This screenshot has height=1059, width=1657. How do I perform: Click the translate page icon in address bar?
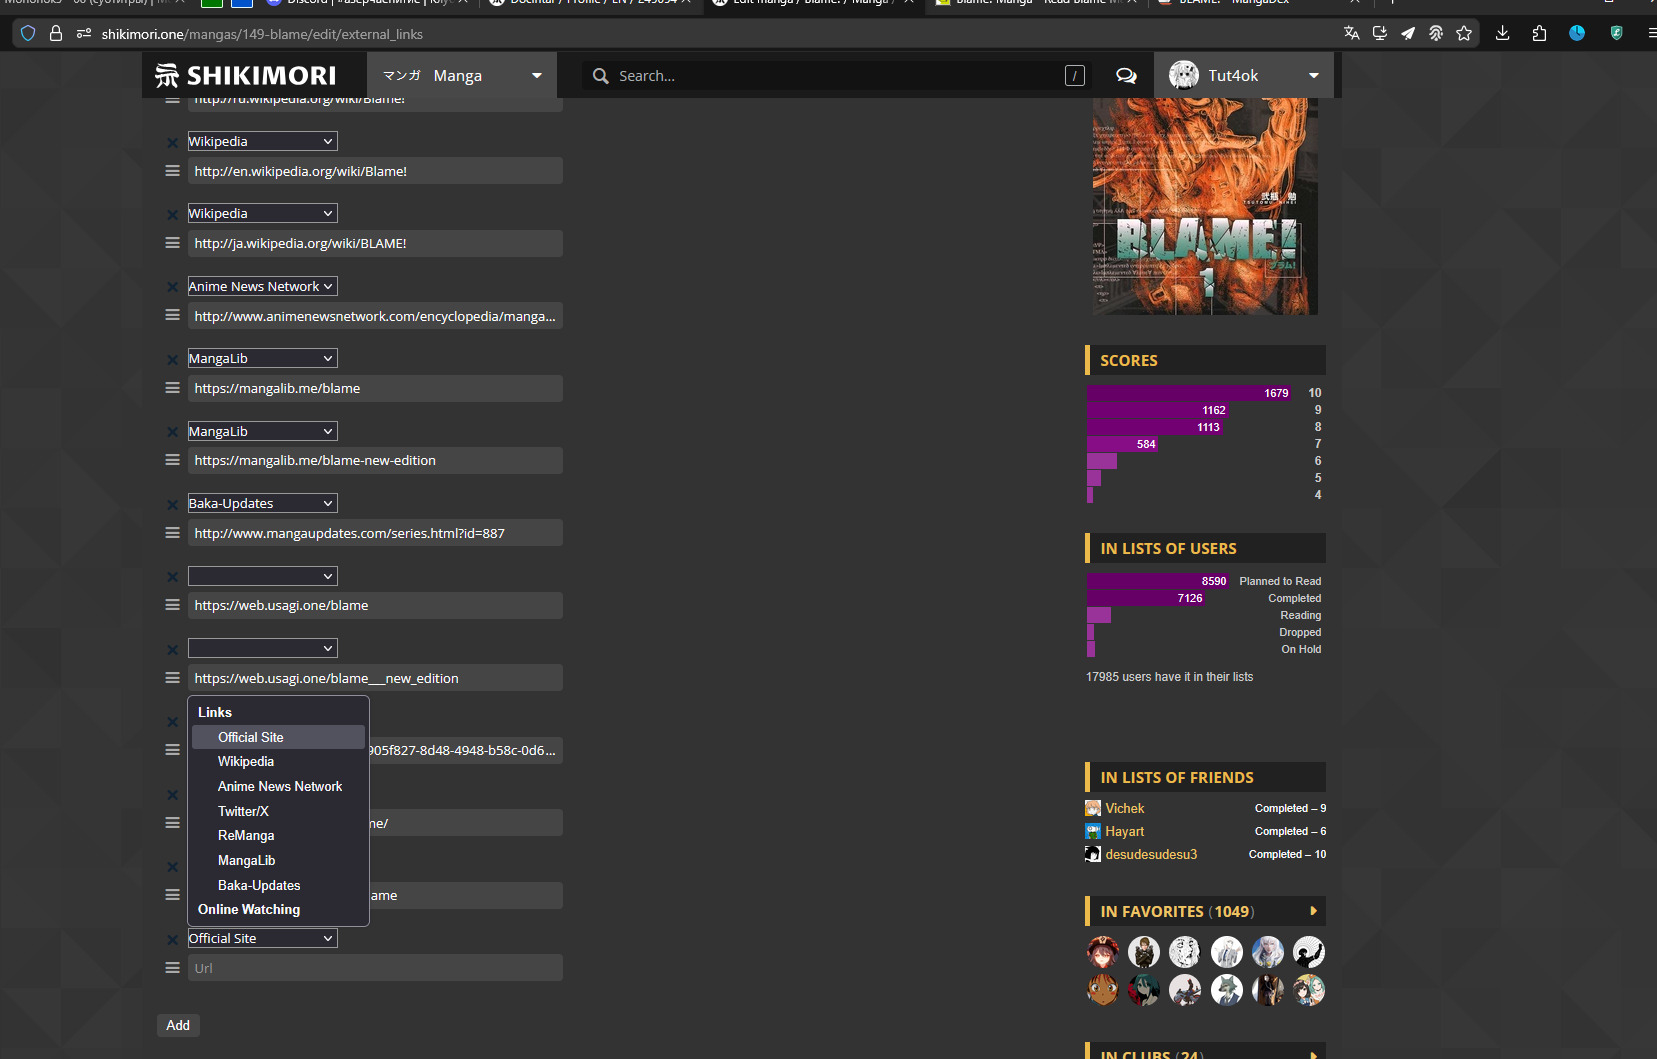[x=1351, y=33]
